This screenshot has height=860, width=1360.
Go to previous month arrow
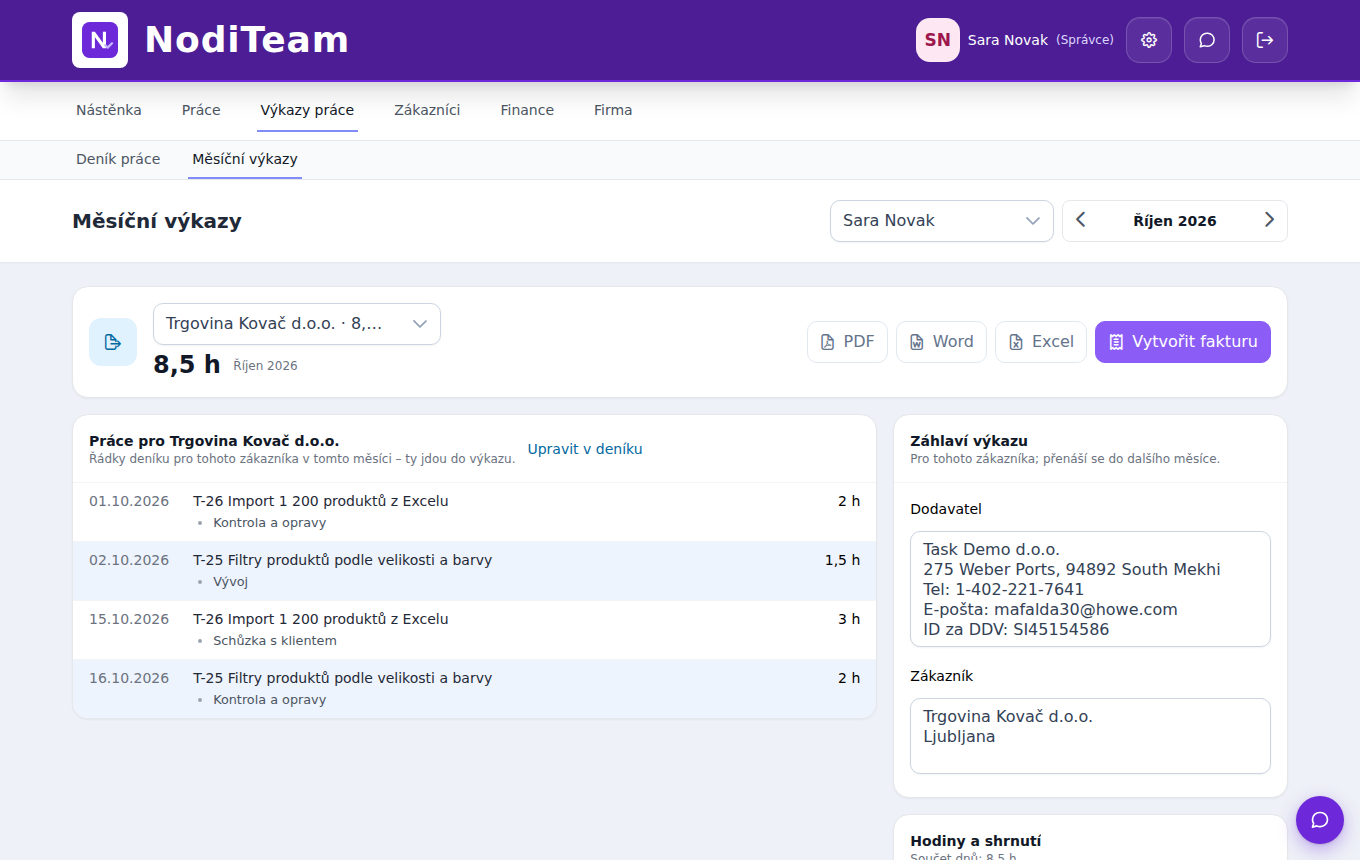pos(1081,221)
